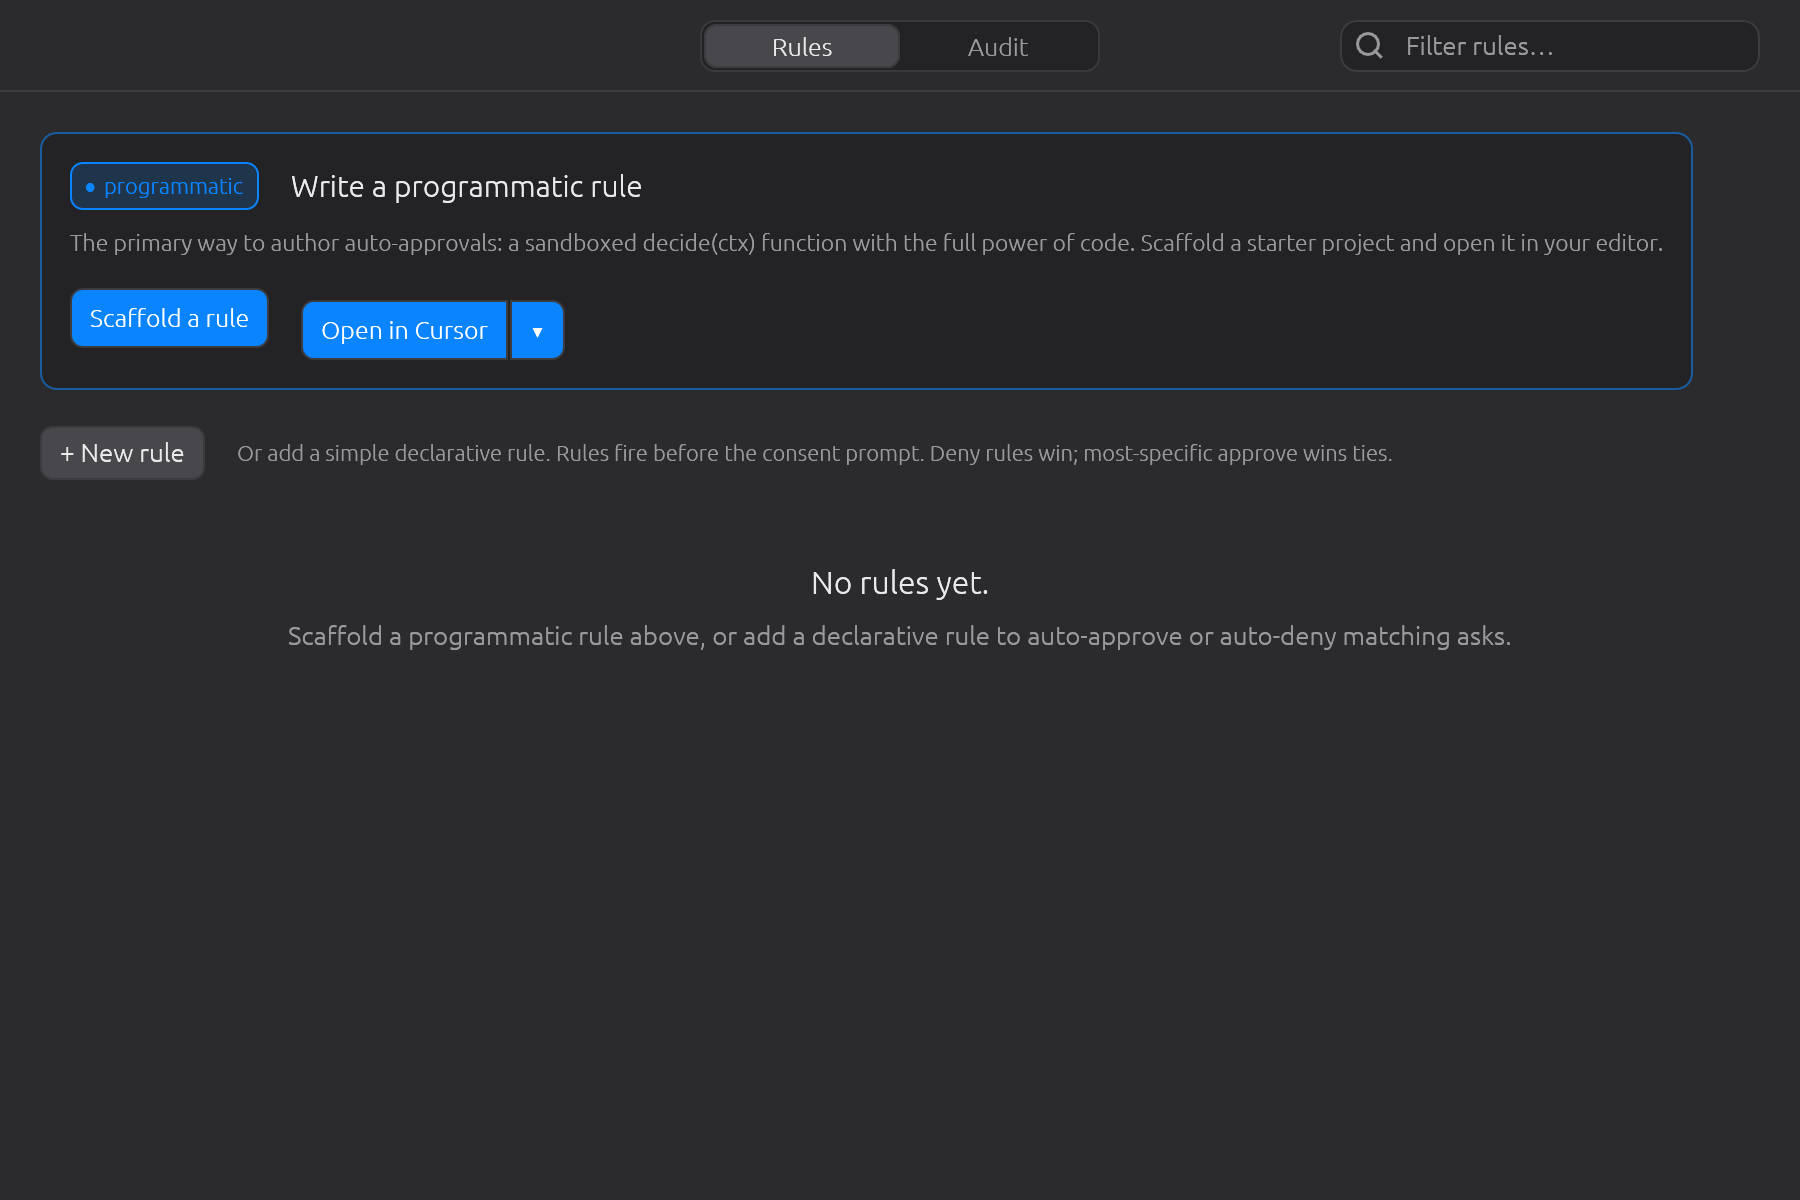This screenshot has width=1800, height=1200.
Task: Click the programmatic badge
Action: (x=165, y=186)
